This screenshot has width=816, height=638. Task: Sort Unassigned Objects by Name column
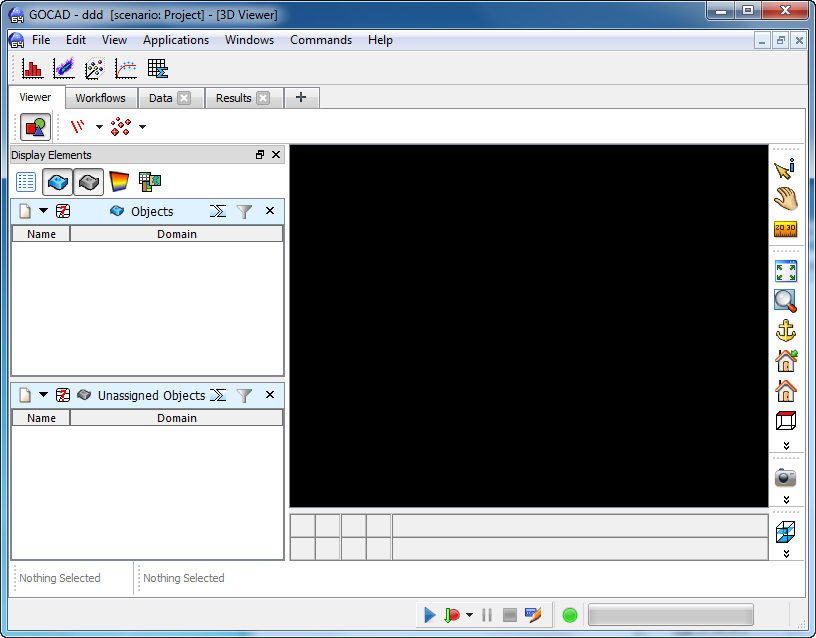click(41, 418)
